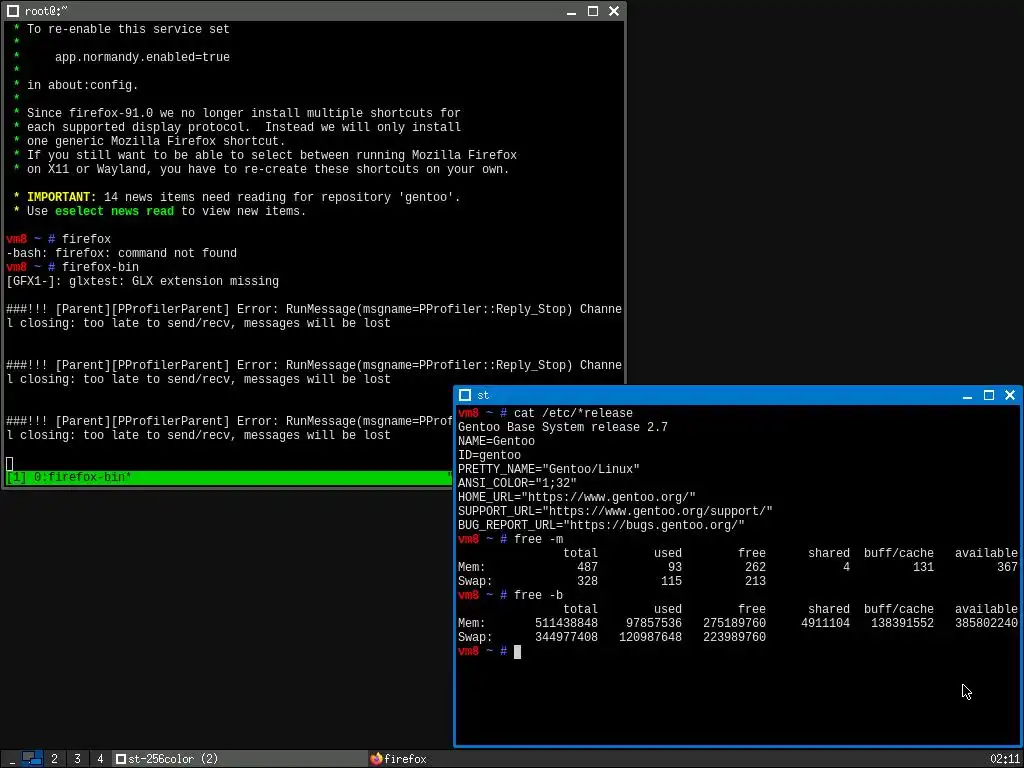The width and height of the screenshot is (1024, 768).
Task: Click the ANSI_COLOR="1;32" line
Action: [x=517, y=483]
